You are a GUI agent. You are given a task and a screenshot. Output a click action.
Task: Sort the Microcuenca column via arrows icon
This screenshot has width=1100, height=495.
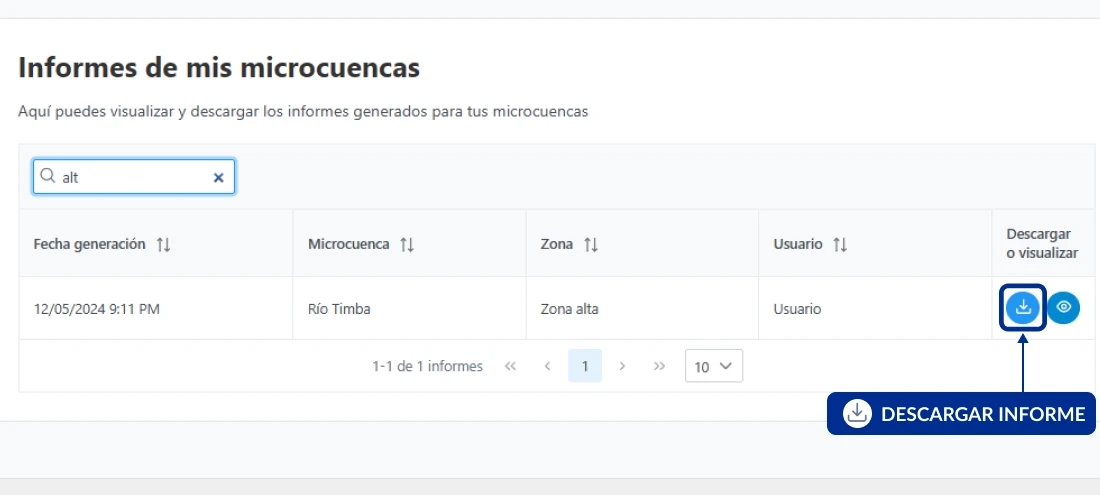click(407, 244)
